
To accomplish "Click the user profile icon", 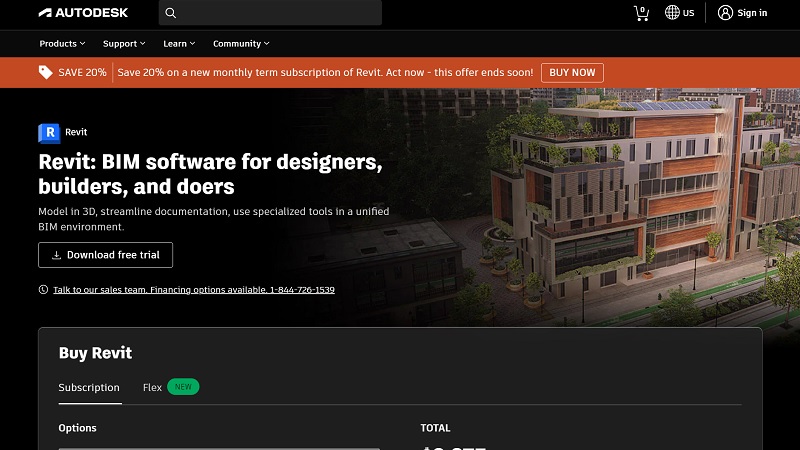I will [725, 13].
